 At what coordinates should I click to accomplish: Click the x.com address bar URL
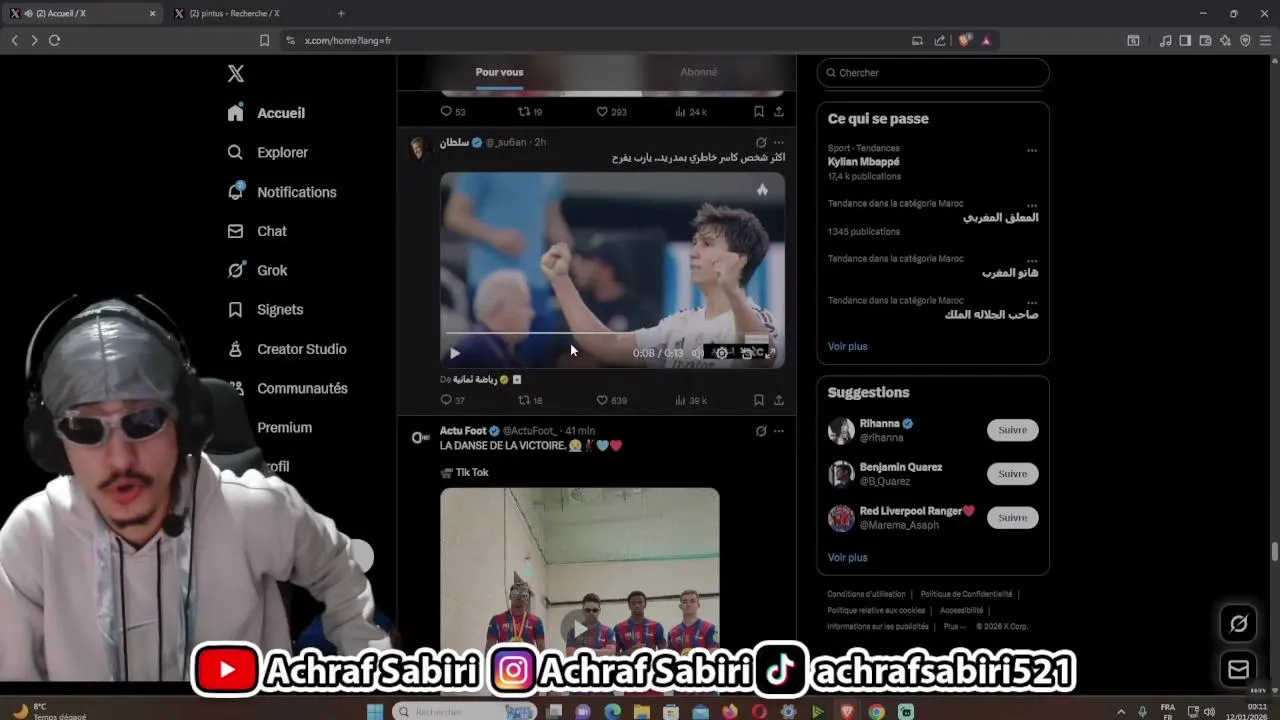tap(347, 41)
